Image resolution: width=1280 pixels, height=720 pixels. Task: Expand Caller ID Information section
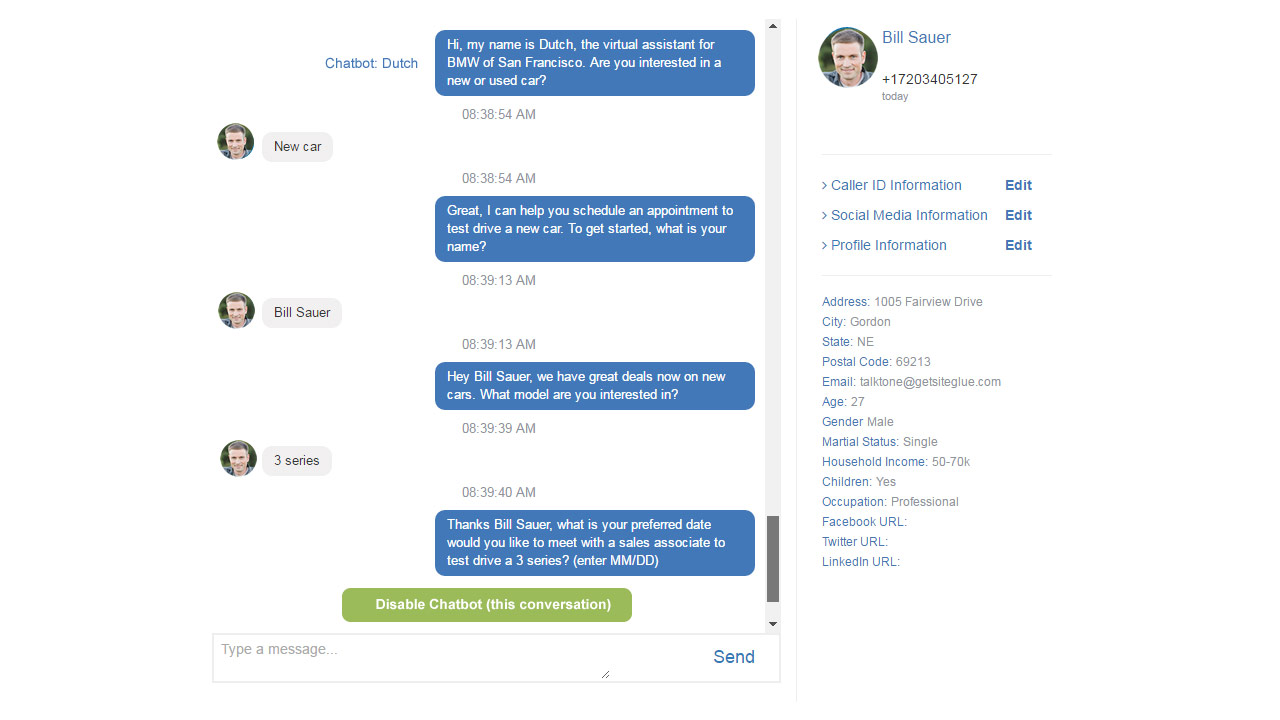[891, 185]
